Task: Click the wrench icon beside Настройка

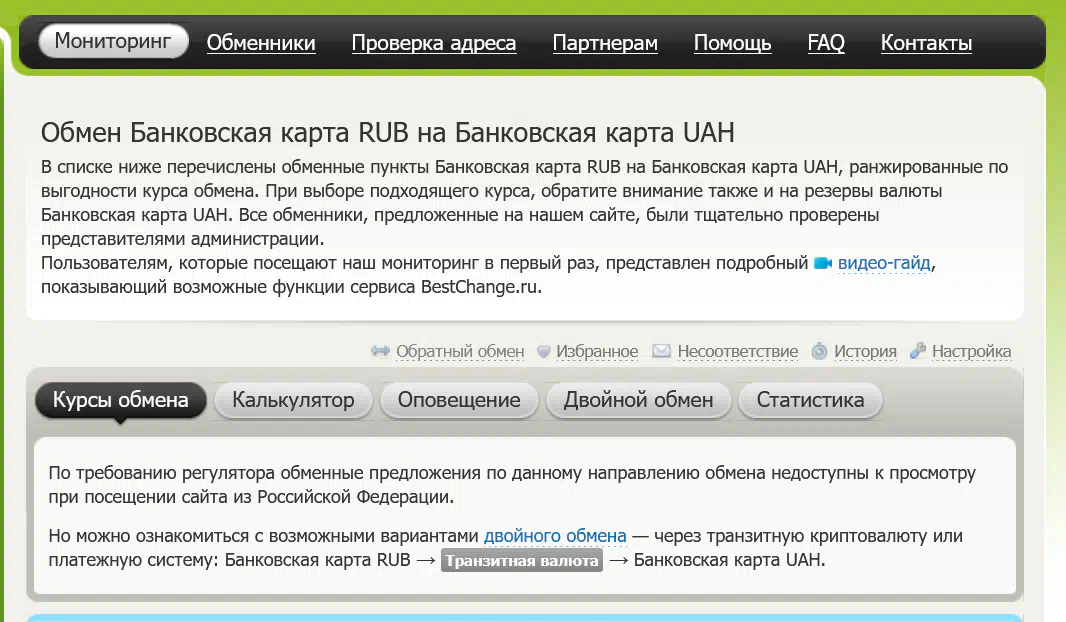Action: (917, 351)
